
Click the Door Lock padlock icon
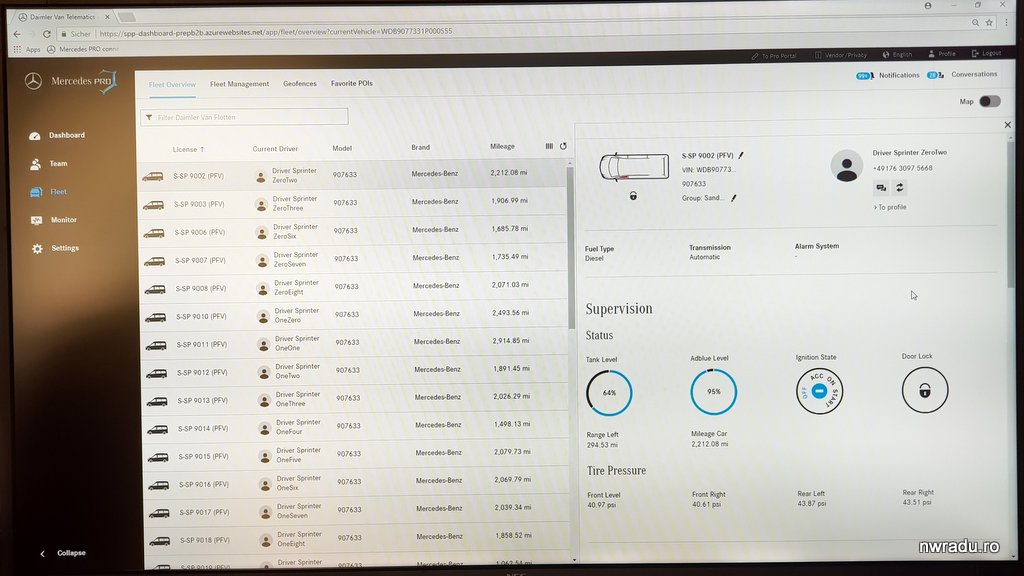[x=925, y=390]
